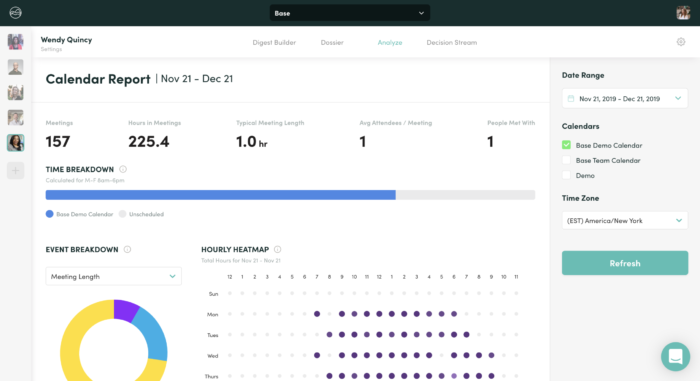Click the Wendy Quincy name
The width and height of the screenshot is (700, 381).
[67, 40]
